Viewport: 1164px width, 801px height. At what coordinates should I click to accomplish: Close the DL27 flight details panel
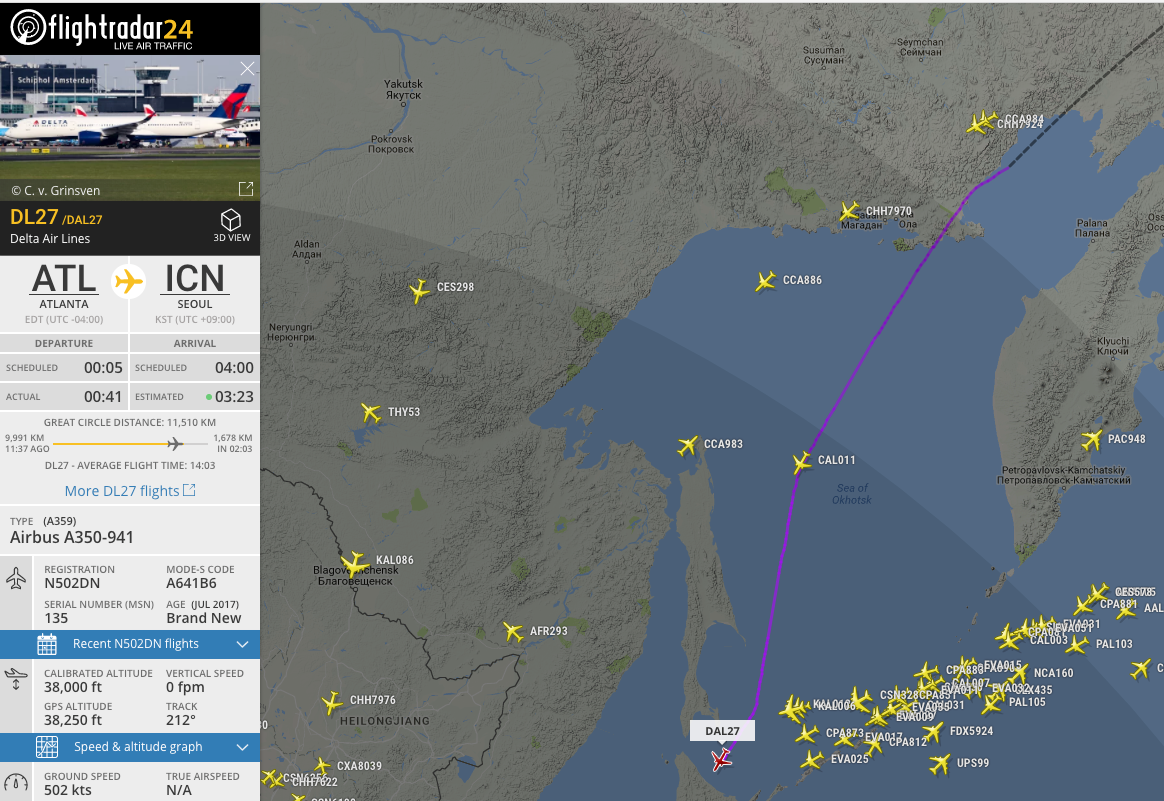pyautogui.click(x=247, y=69)
